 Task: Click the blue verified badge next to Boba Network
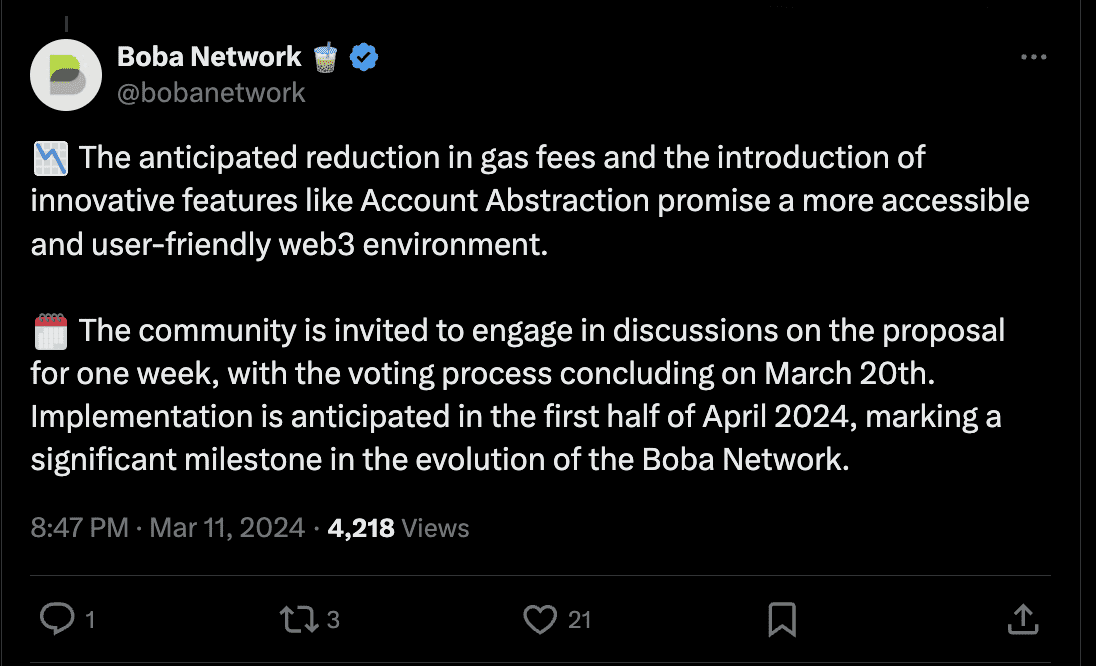tap(363, 57)
